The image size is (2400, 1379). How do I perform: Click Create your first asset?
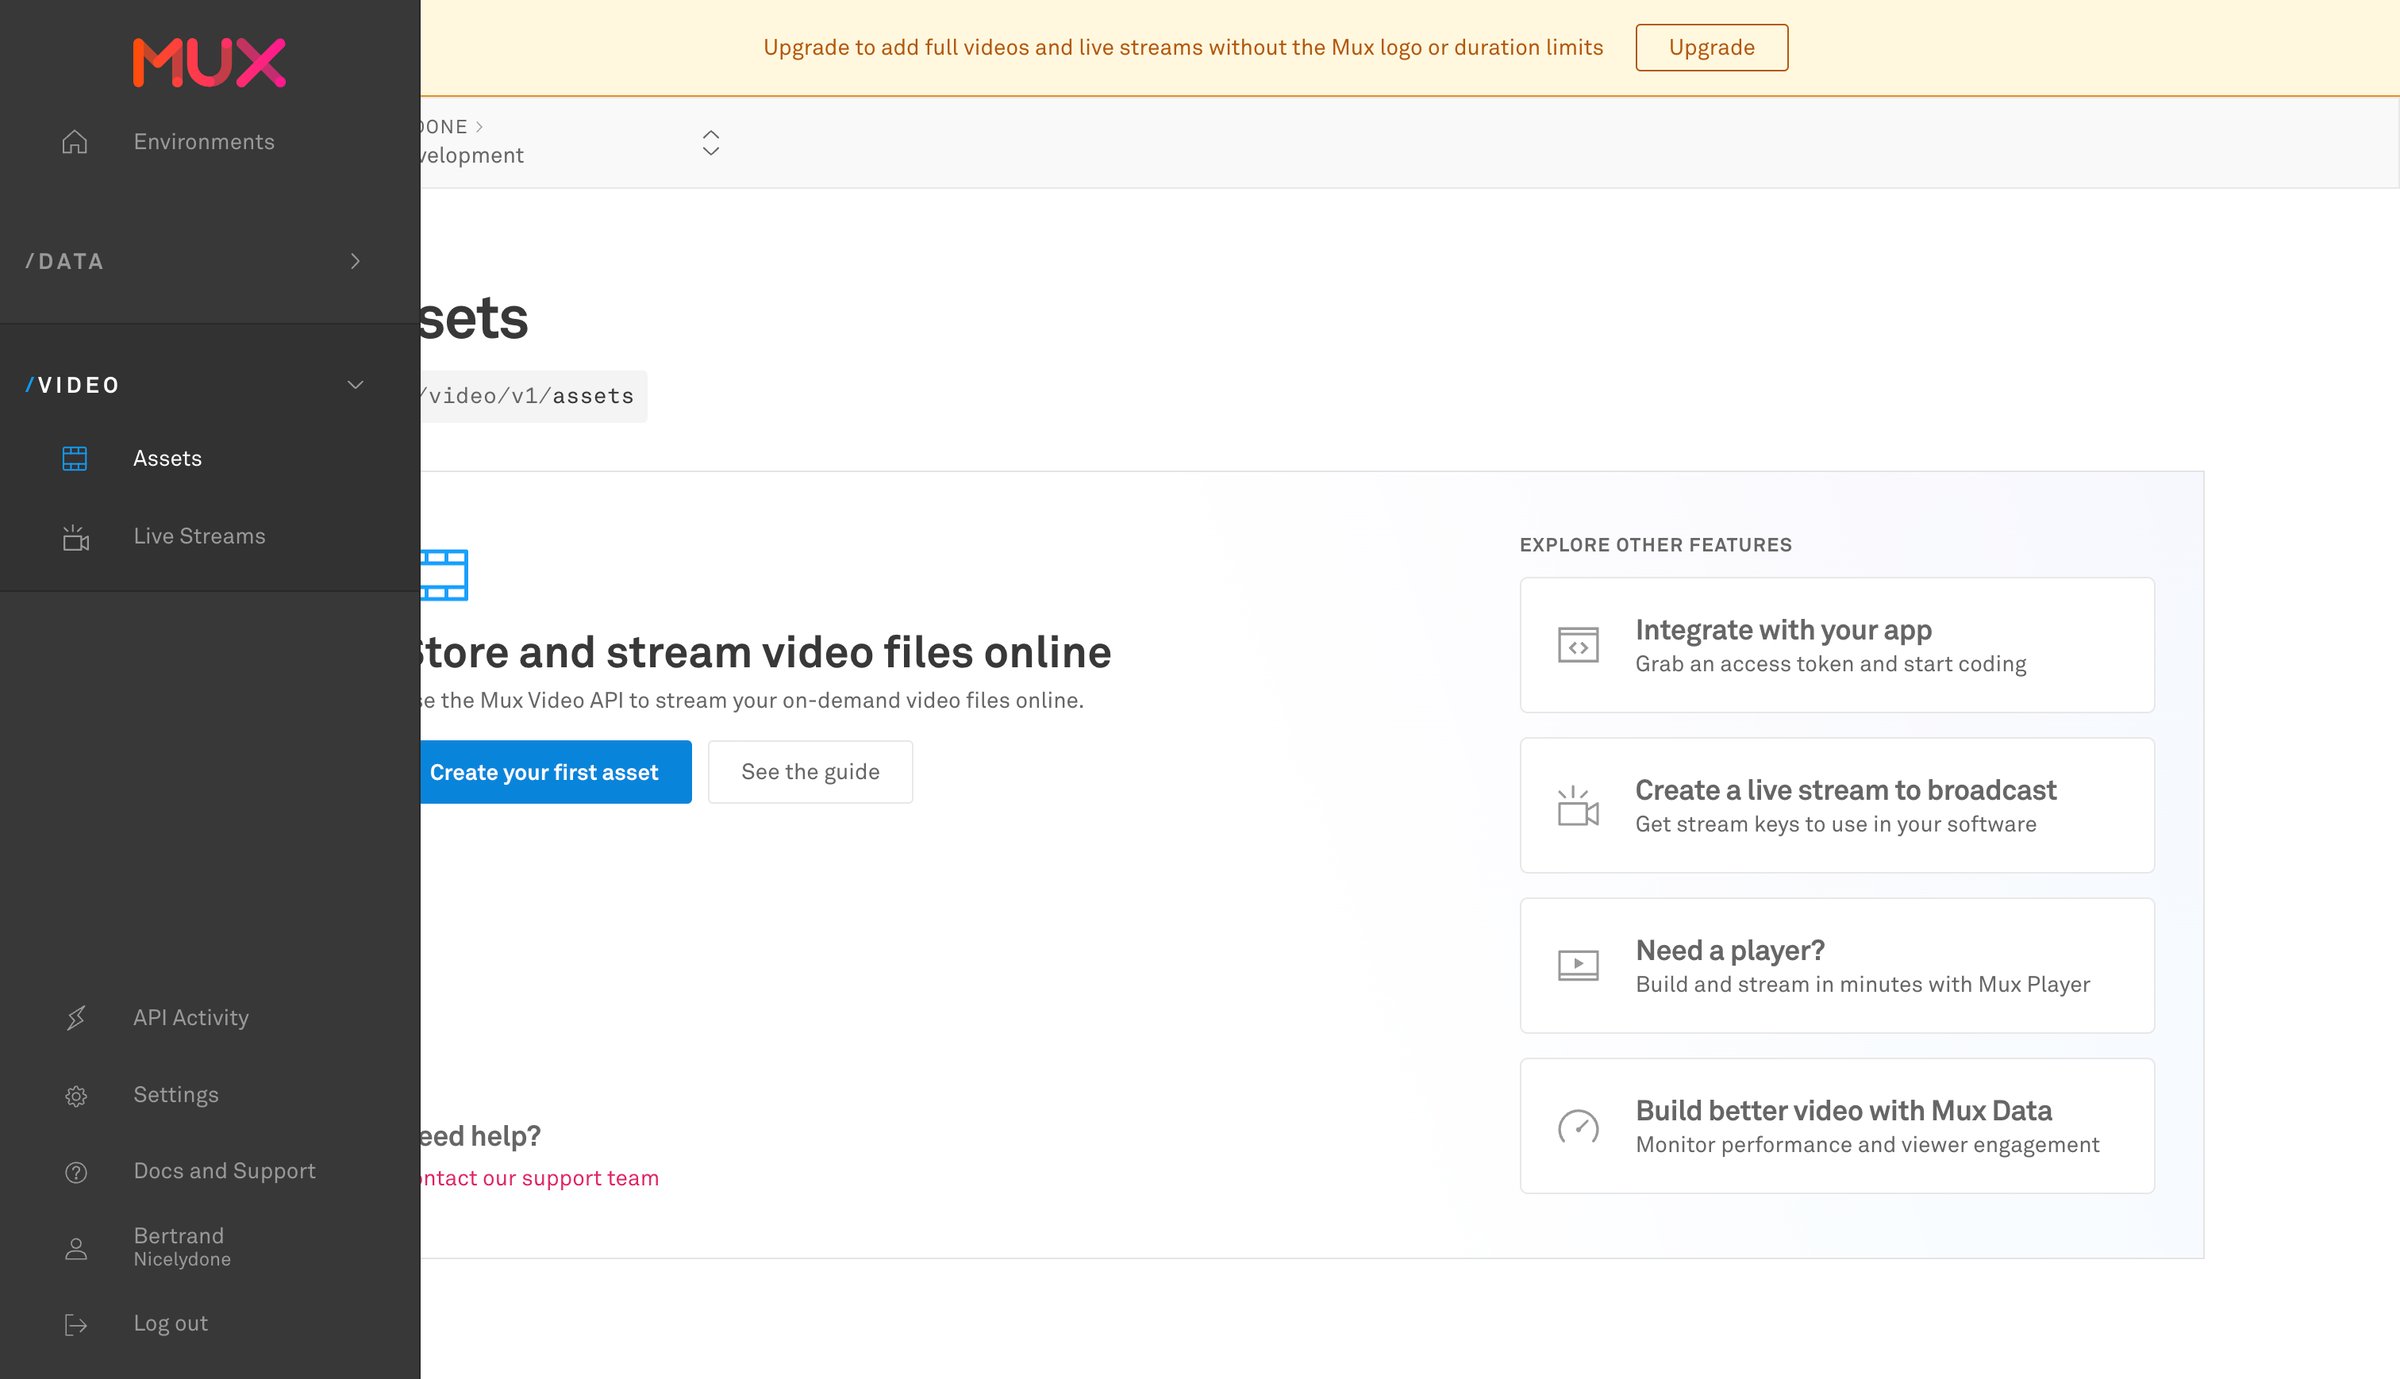555,772
